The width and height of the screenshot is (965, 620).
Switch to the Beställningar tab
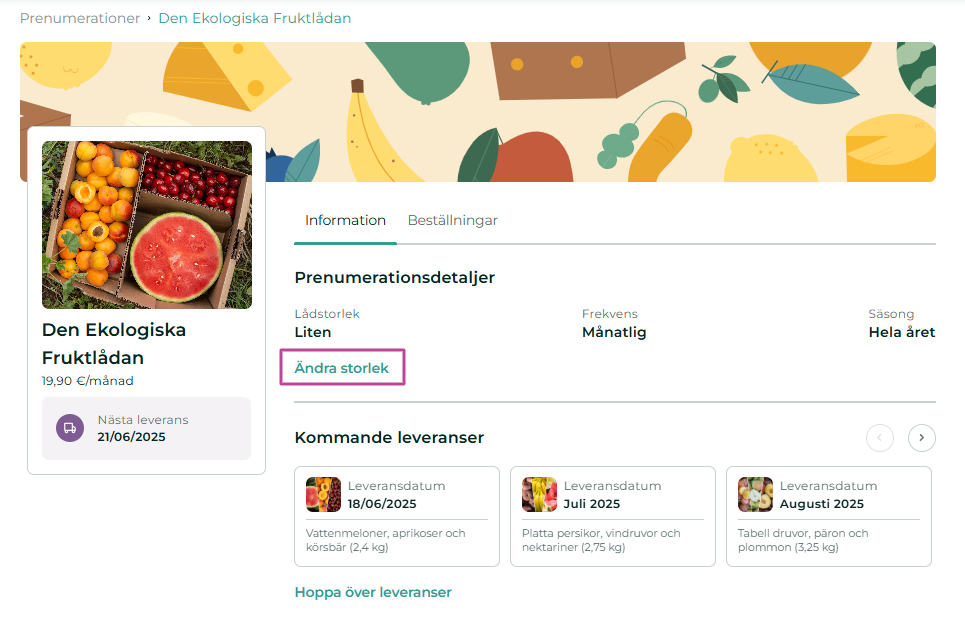452,220
